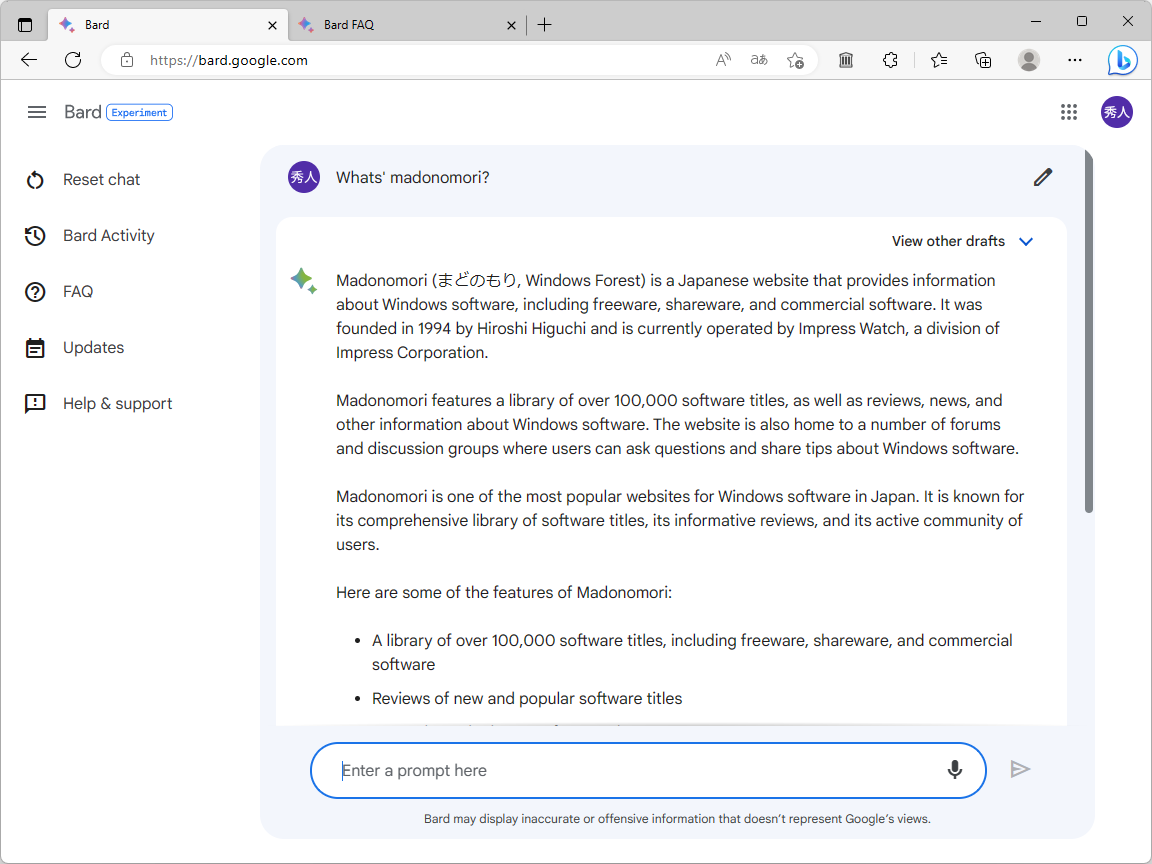1152x864 pixels.
Task: Select Reset chat in sidebar
Action: tap(101, 180)
